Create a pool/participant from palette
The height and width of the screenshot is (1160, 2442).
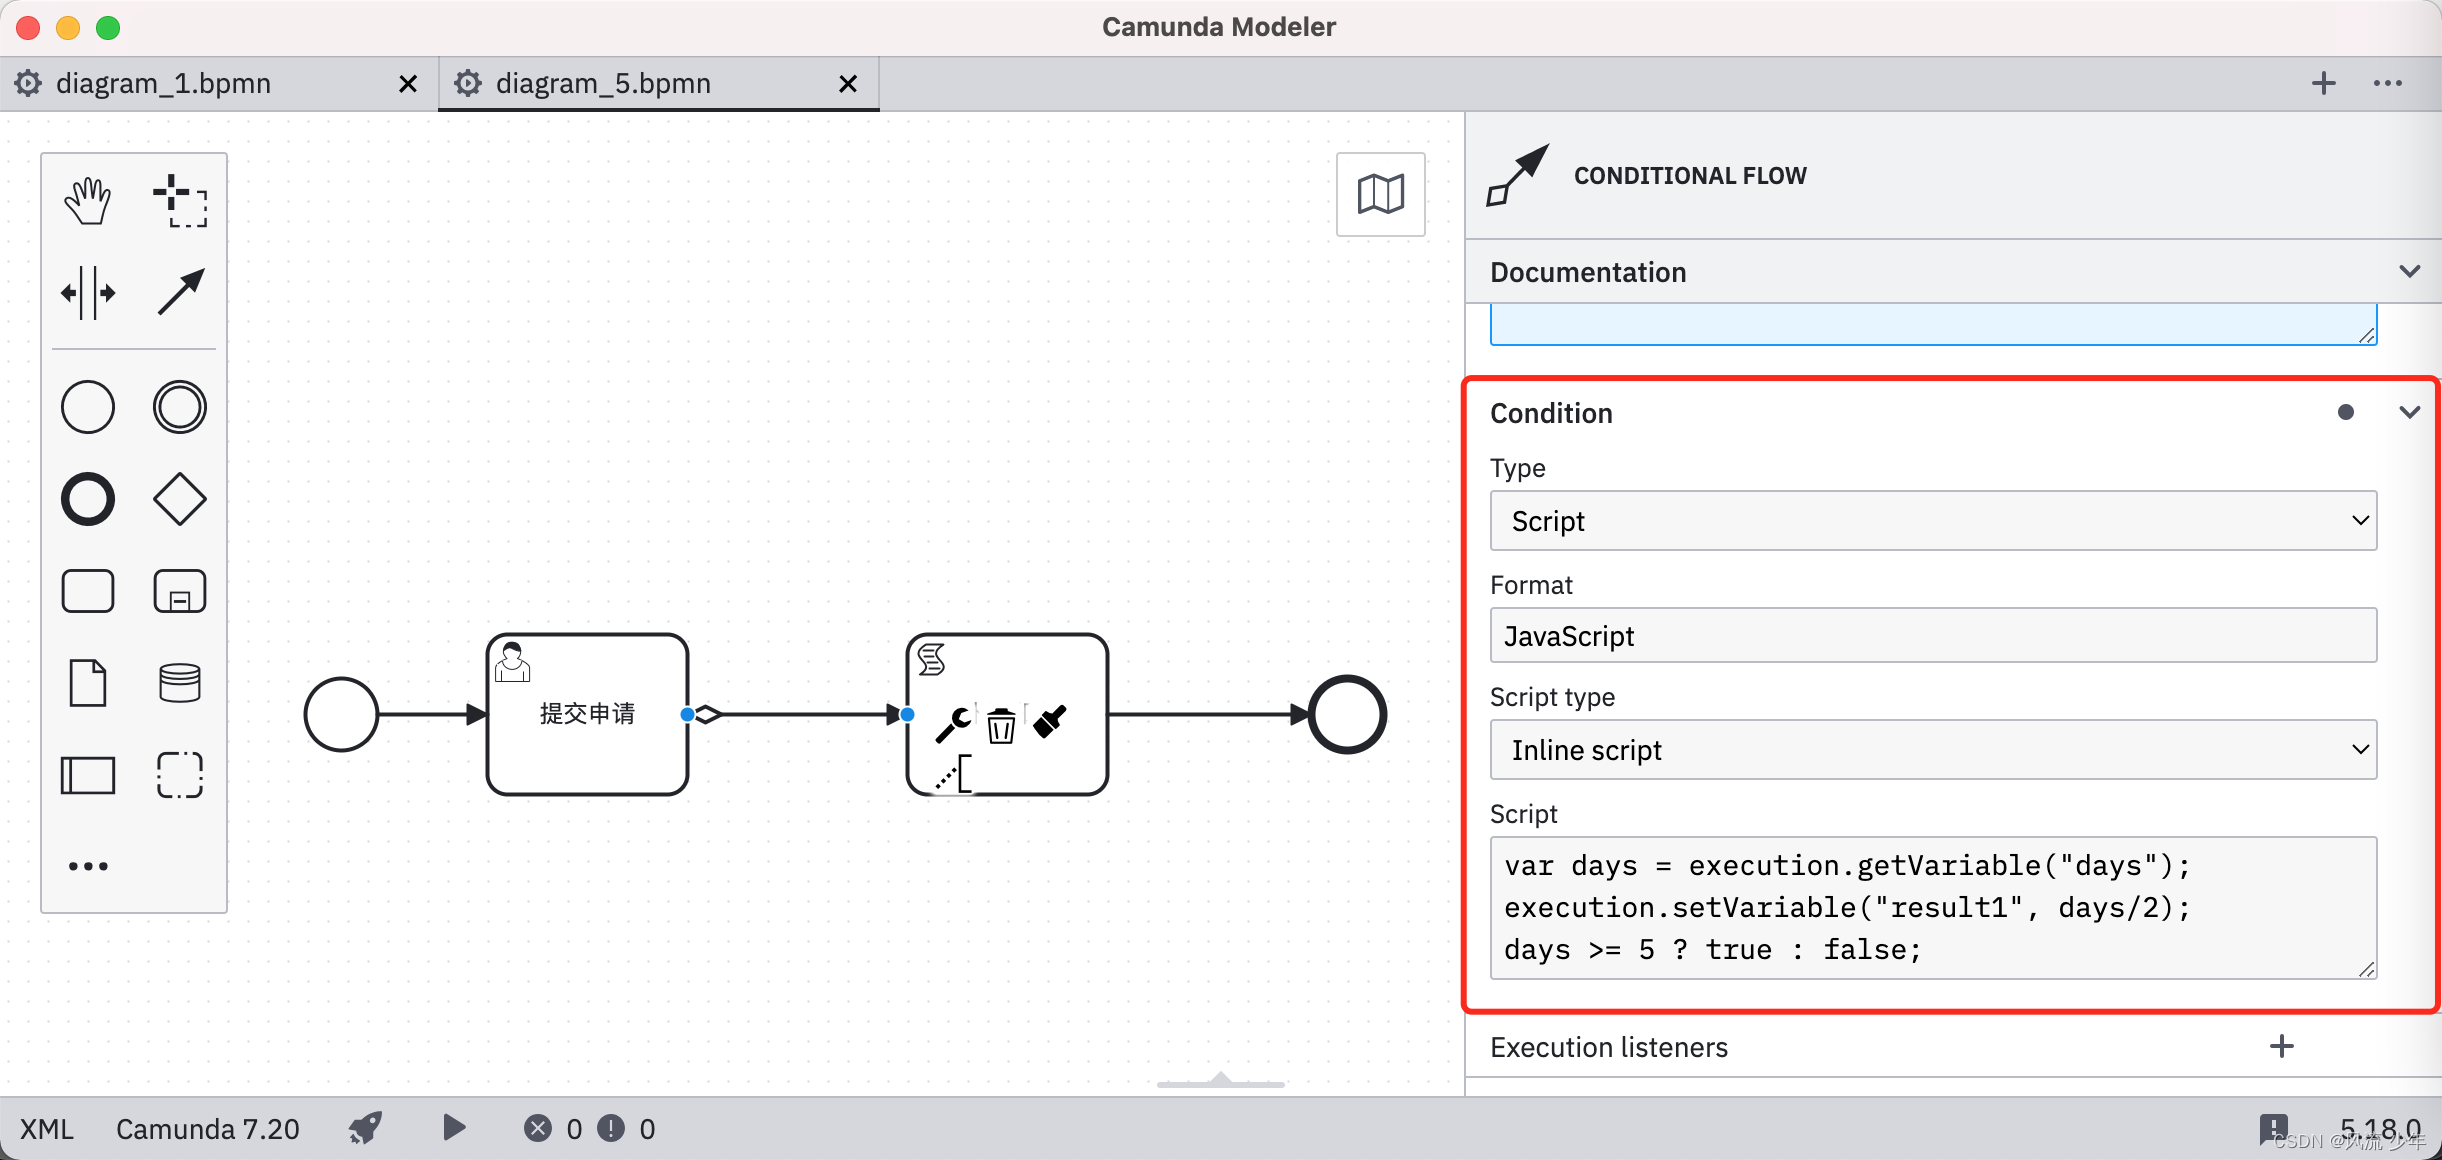point(88,775)
